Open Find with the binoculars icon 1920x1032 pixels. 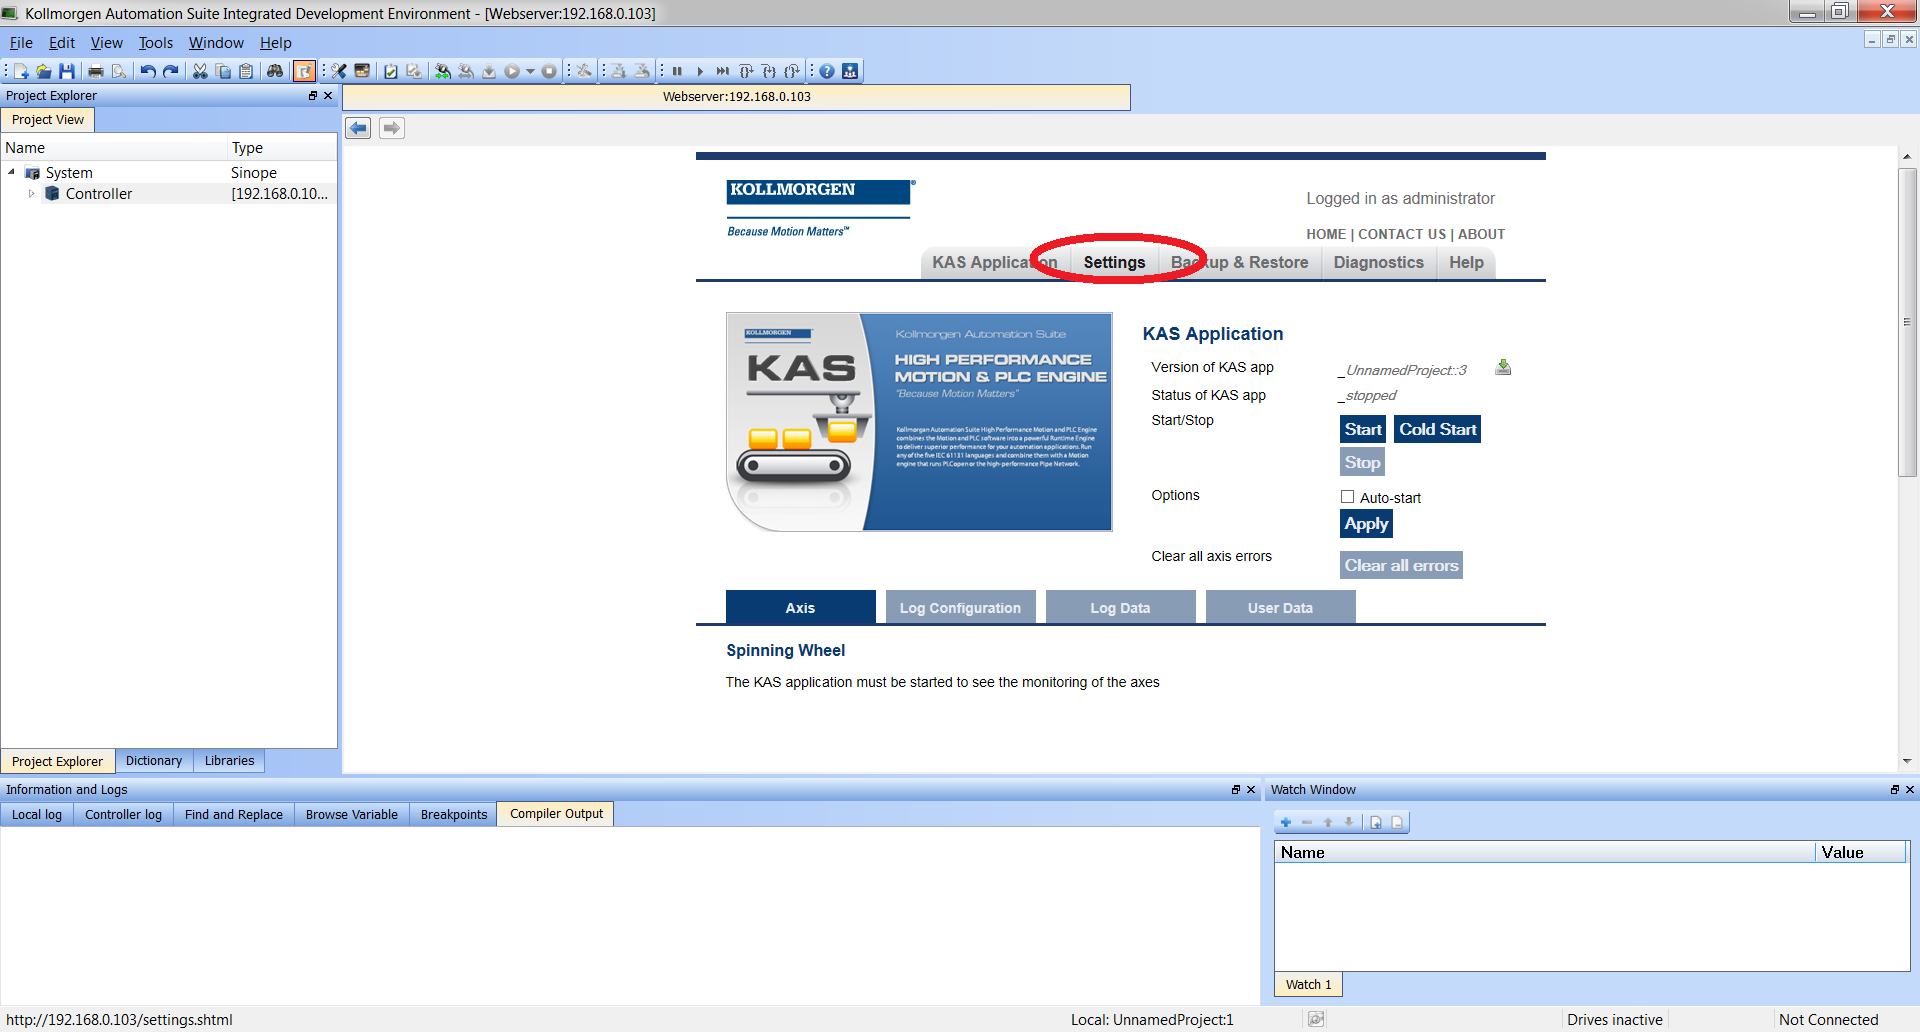coord(275,71)
